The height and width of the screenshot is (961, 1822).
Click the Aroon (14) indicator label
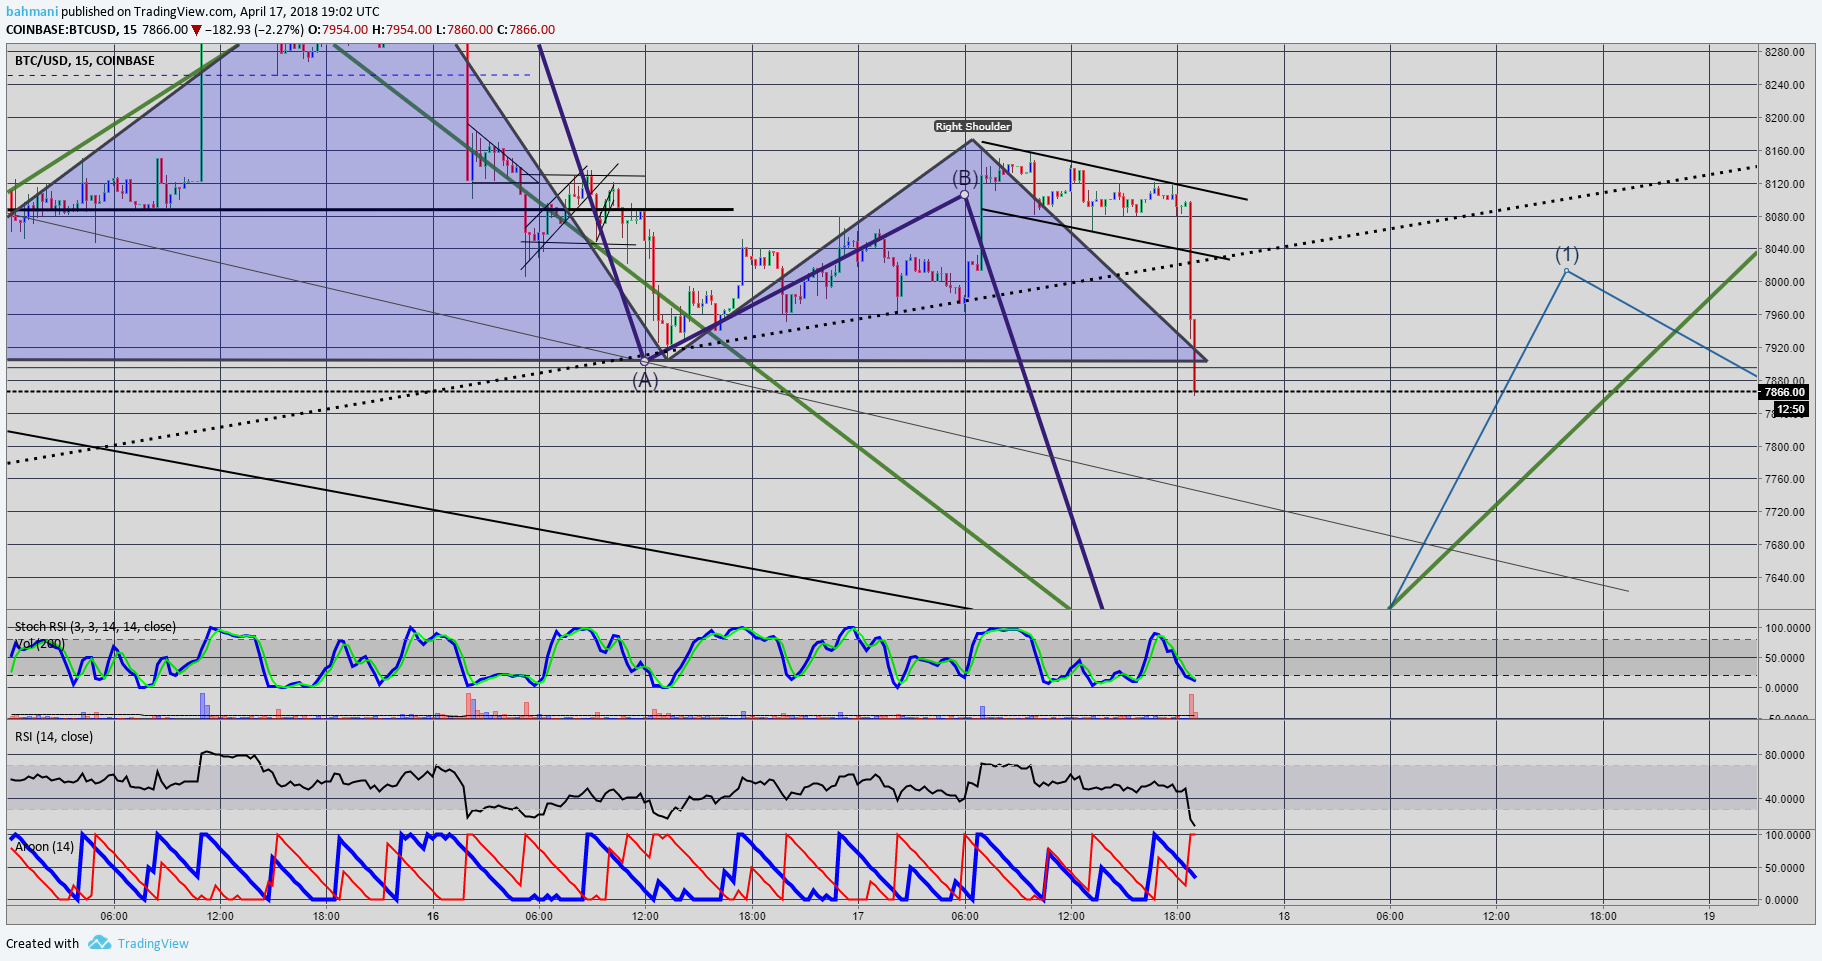tap(44, 847)
